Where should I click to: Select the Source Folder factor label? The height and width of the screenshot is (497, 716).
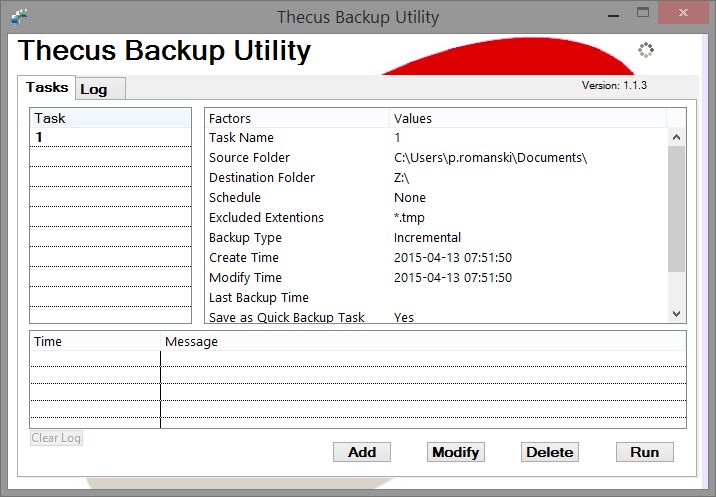pos(249,158)
